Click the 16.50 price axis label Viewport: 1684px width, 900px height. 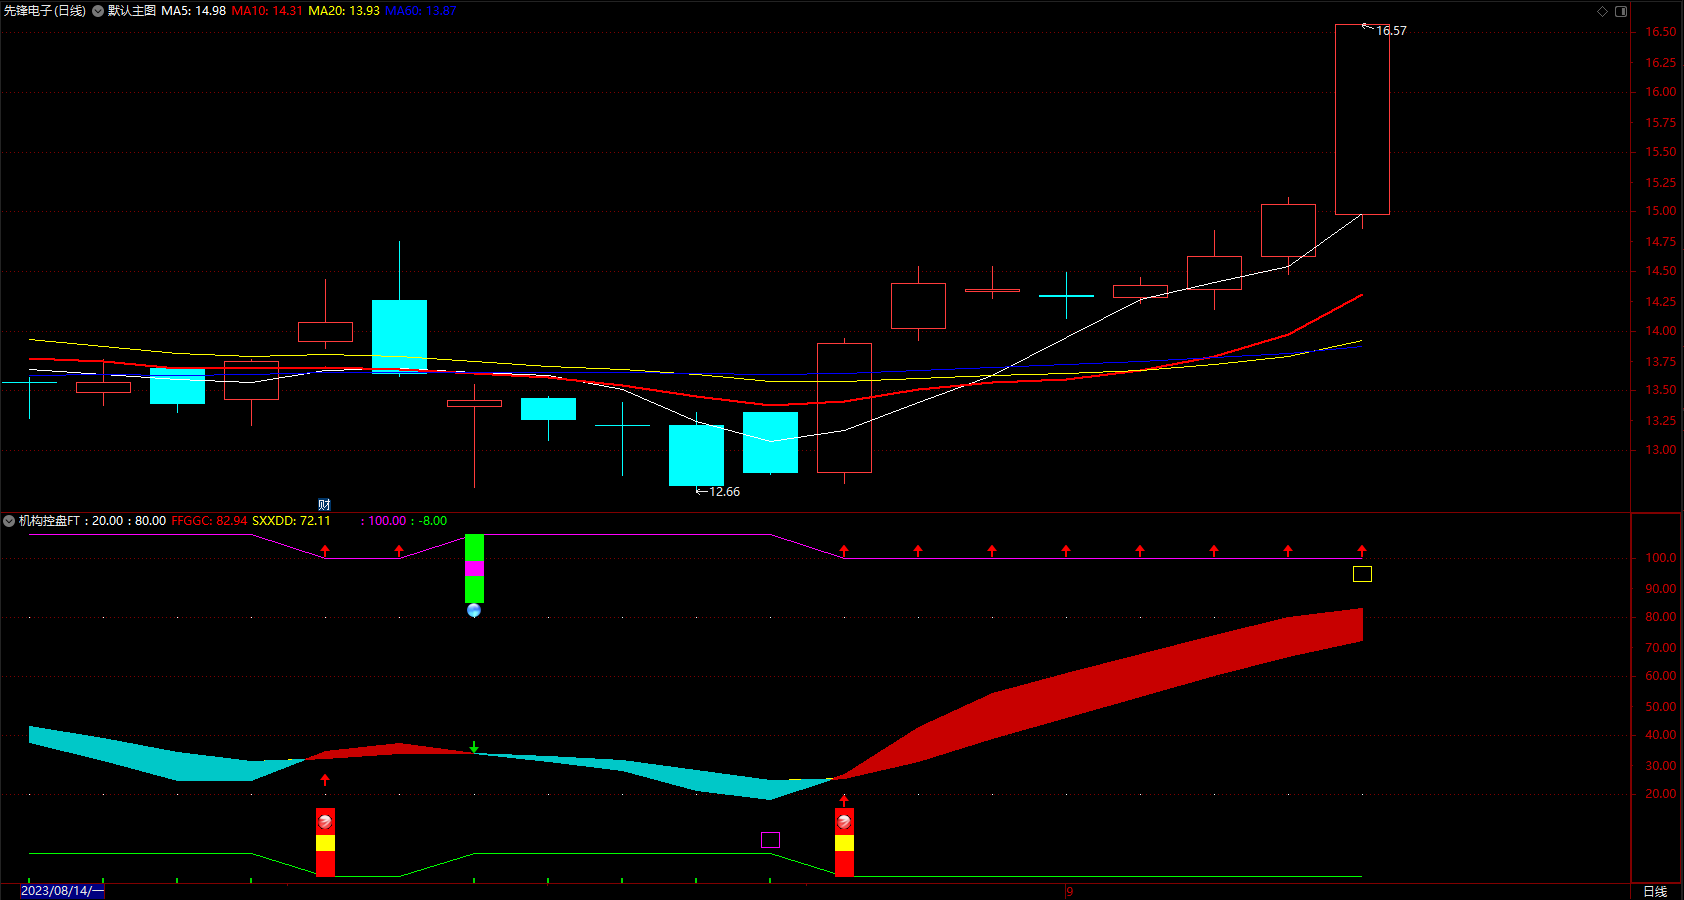1661,32
